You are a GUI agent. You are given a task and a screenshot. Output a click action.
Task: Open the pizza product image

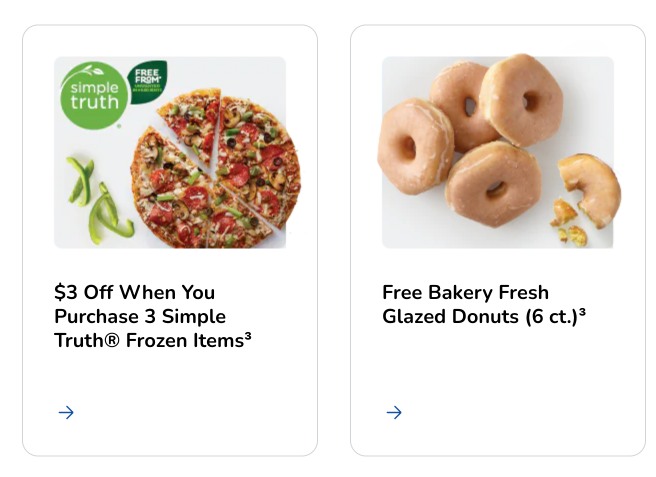coord(170,152)
